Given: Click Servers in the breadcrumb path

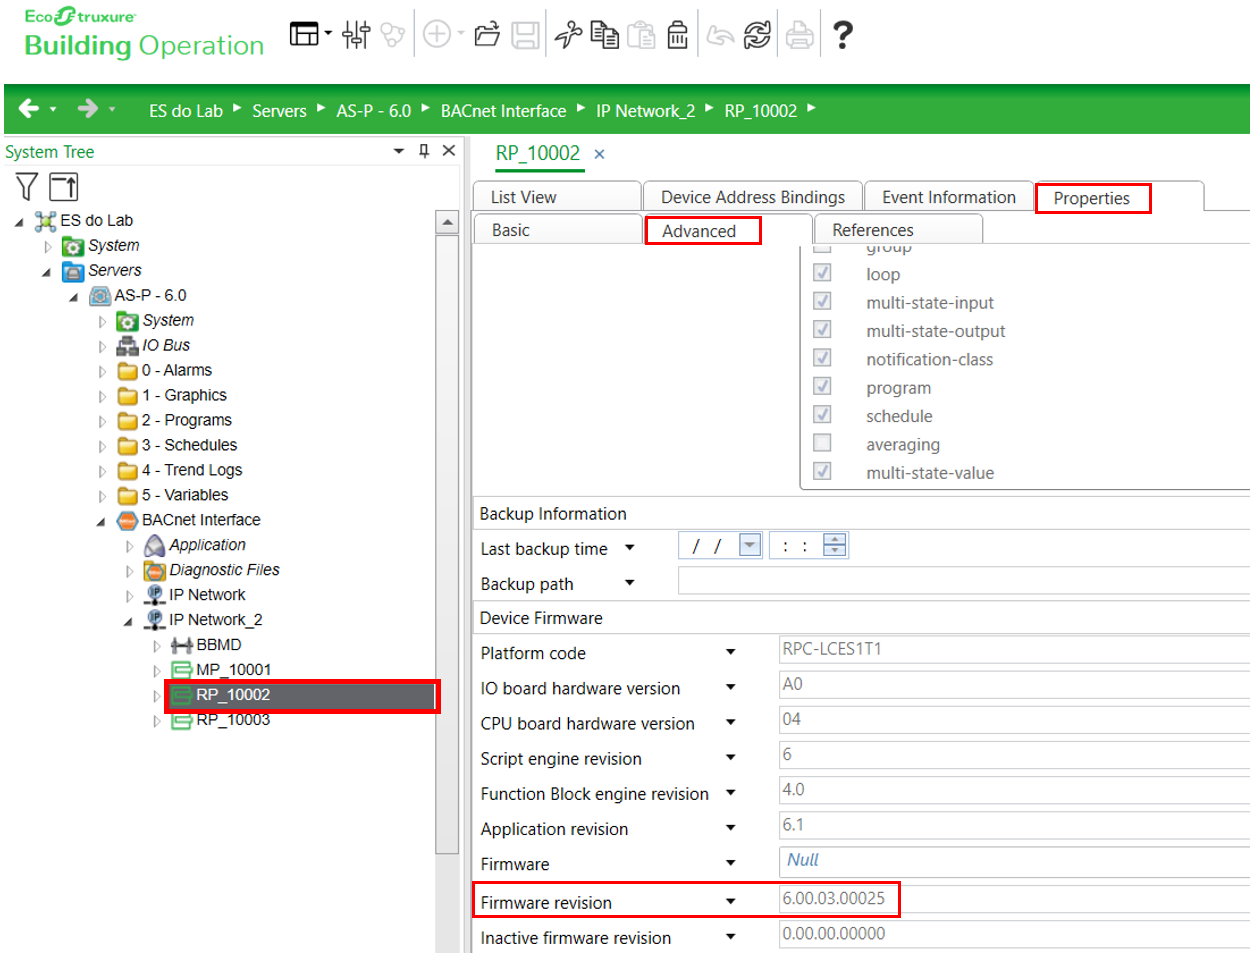Looking at the screenshot, I should pos(279,110).
